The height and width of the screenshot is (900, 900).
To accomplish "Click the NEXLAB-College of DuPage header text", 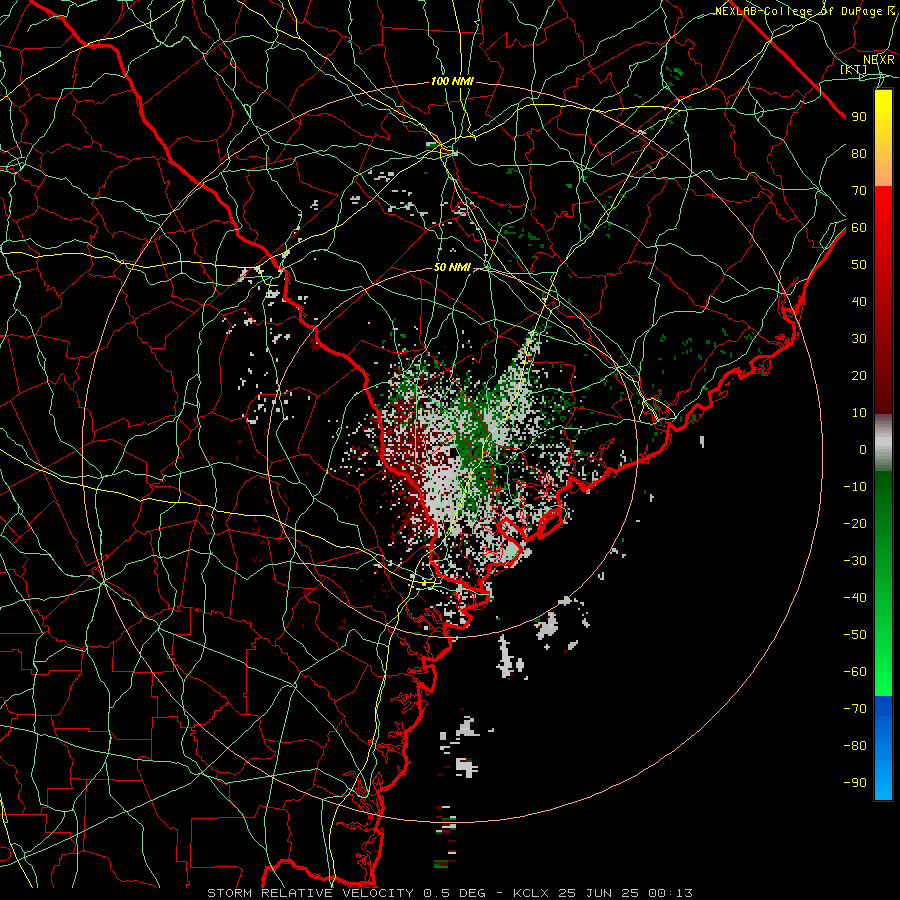I will (805, 11).
